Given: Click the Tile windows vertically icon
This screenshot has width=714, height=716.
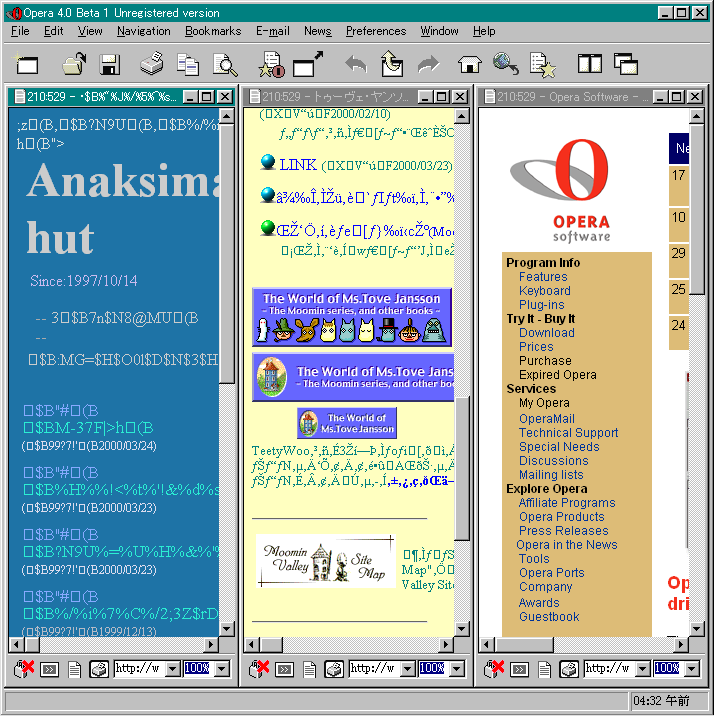Looking at the screenshot, I should 589,63.
